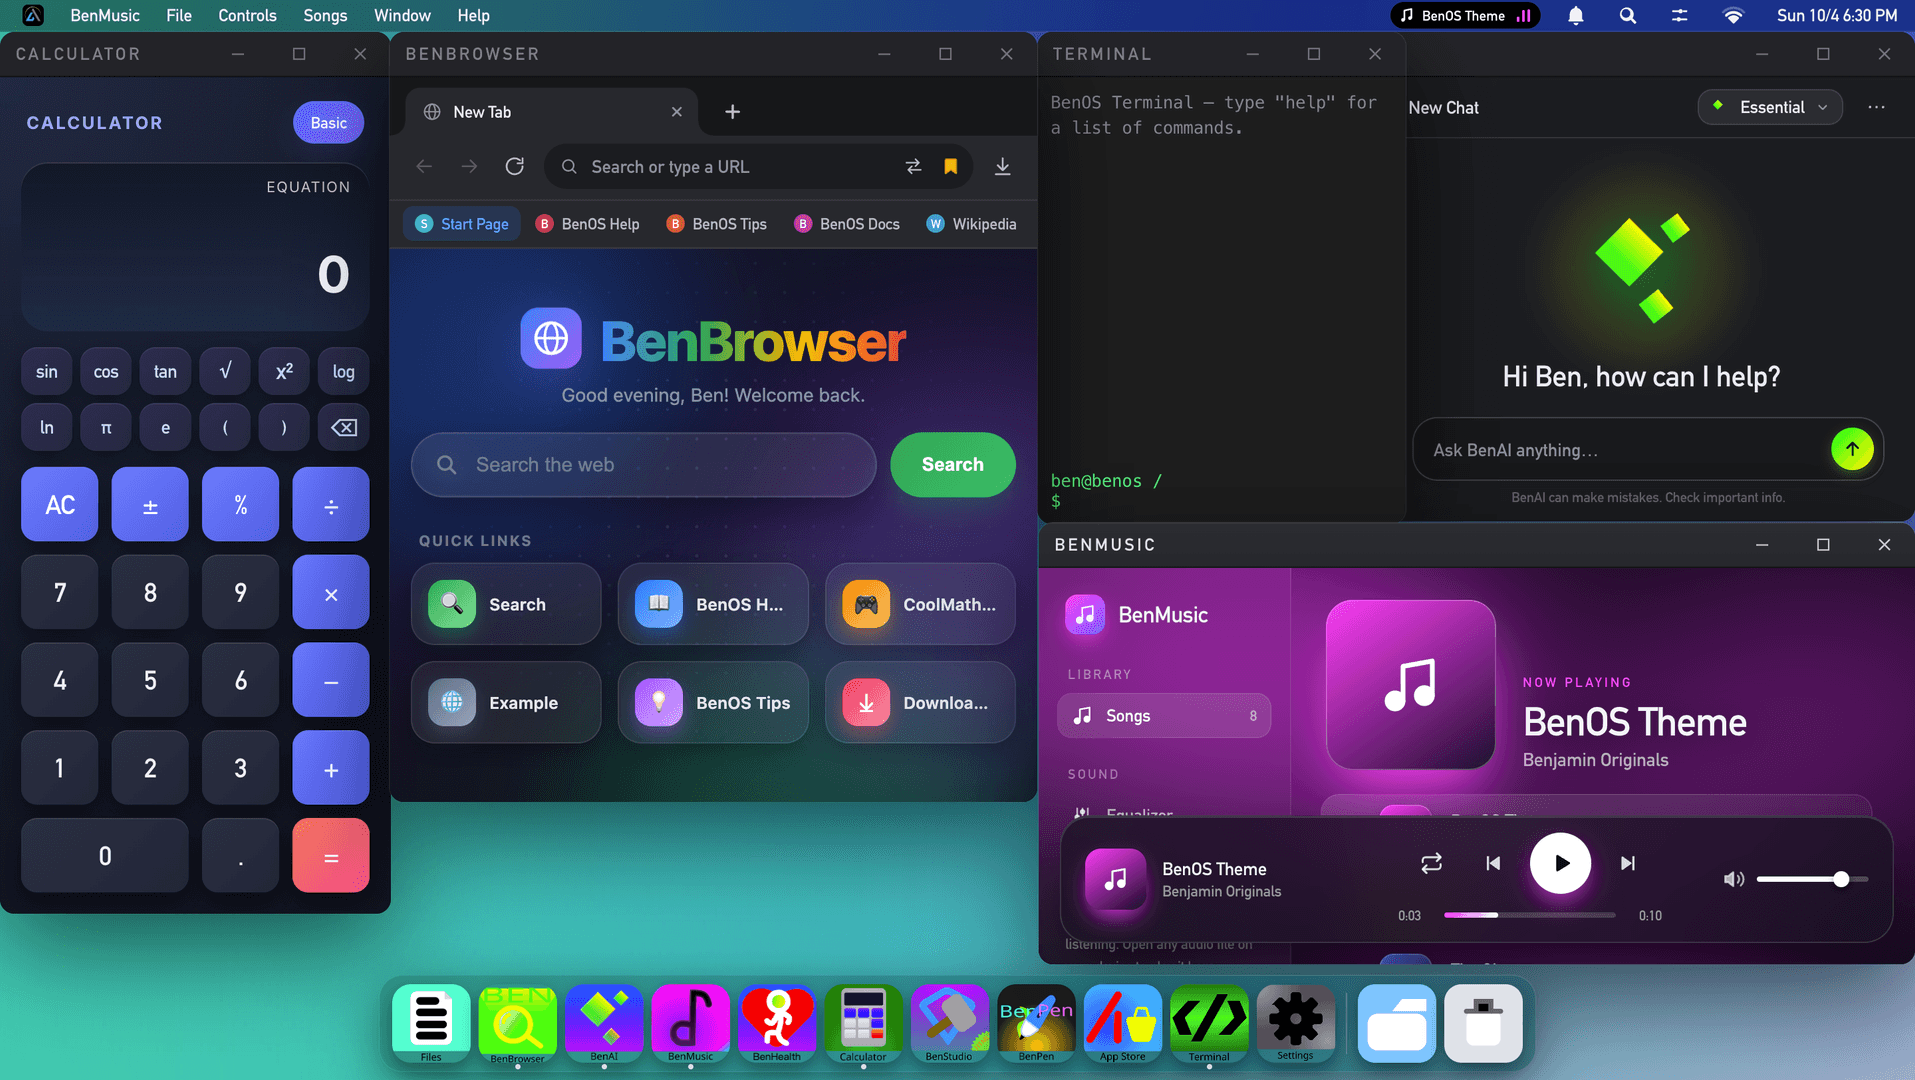Image resolution: width=1915 pixels, height=1080 pixels.
Task: Reload the page in BenBrowser
Action: point(514,166)
